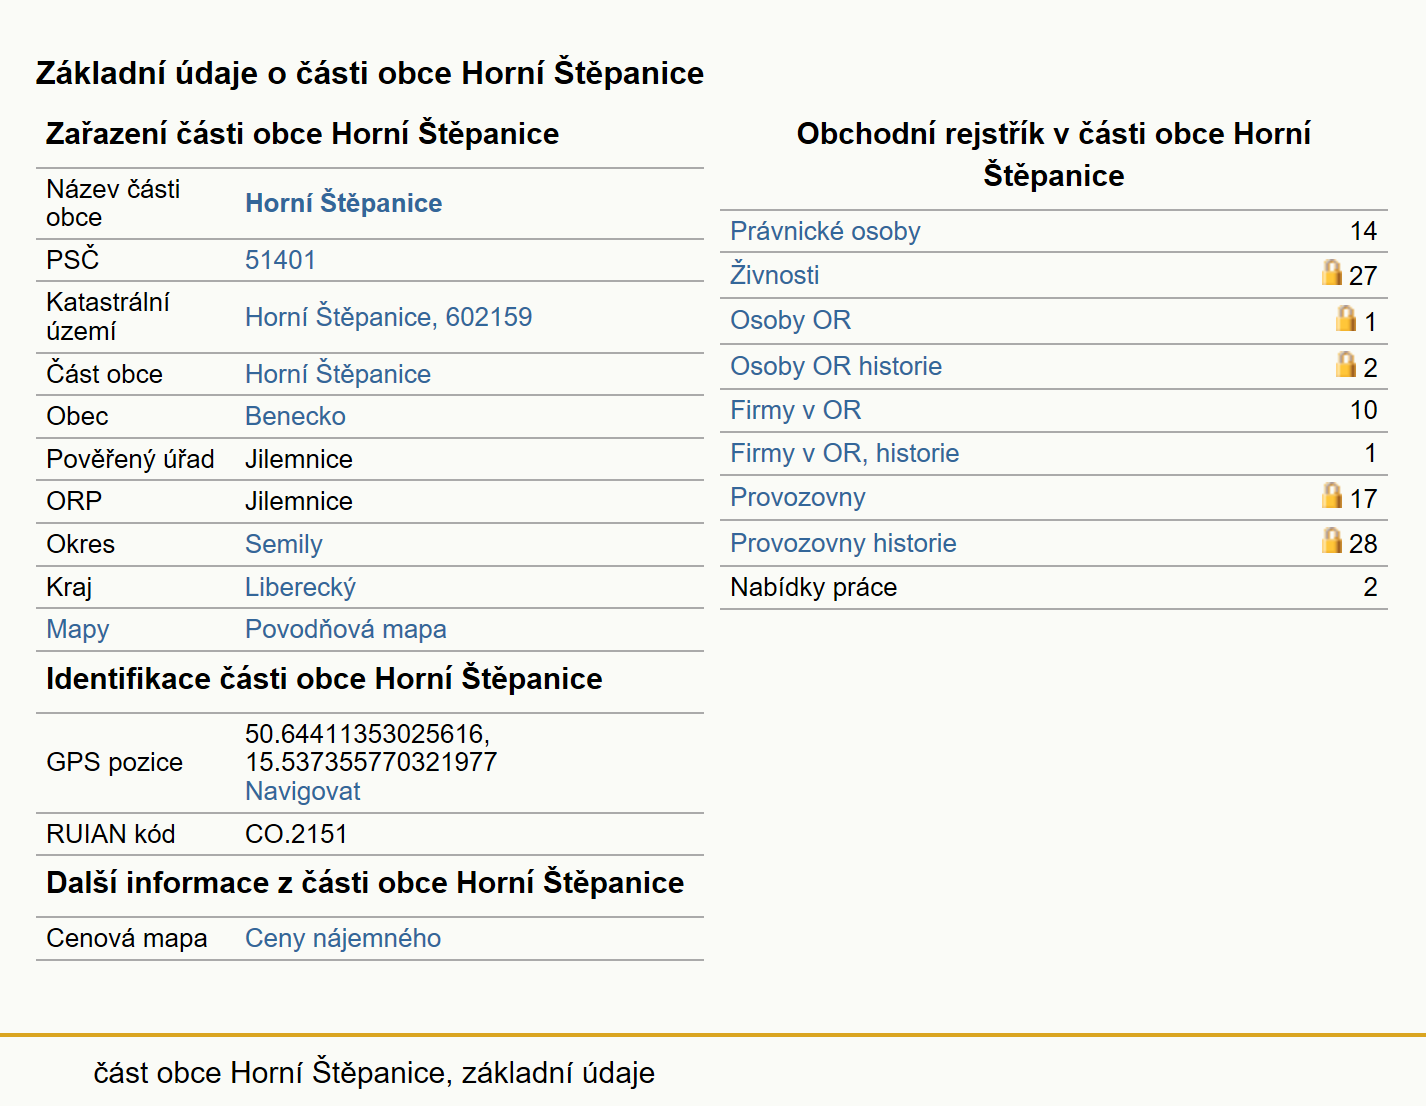Click the Kraj label
Image resolution: width=1426 pixels, height=1106 pixels.
click(69, 587)
